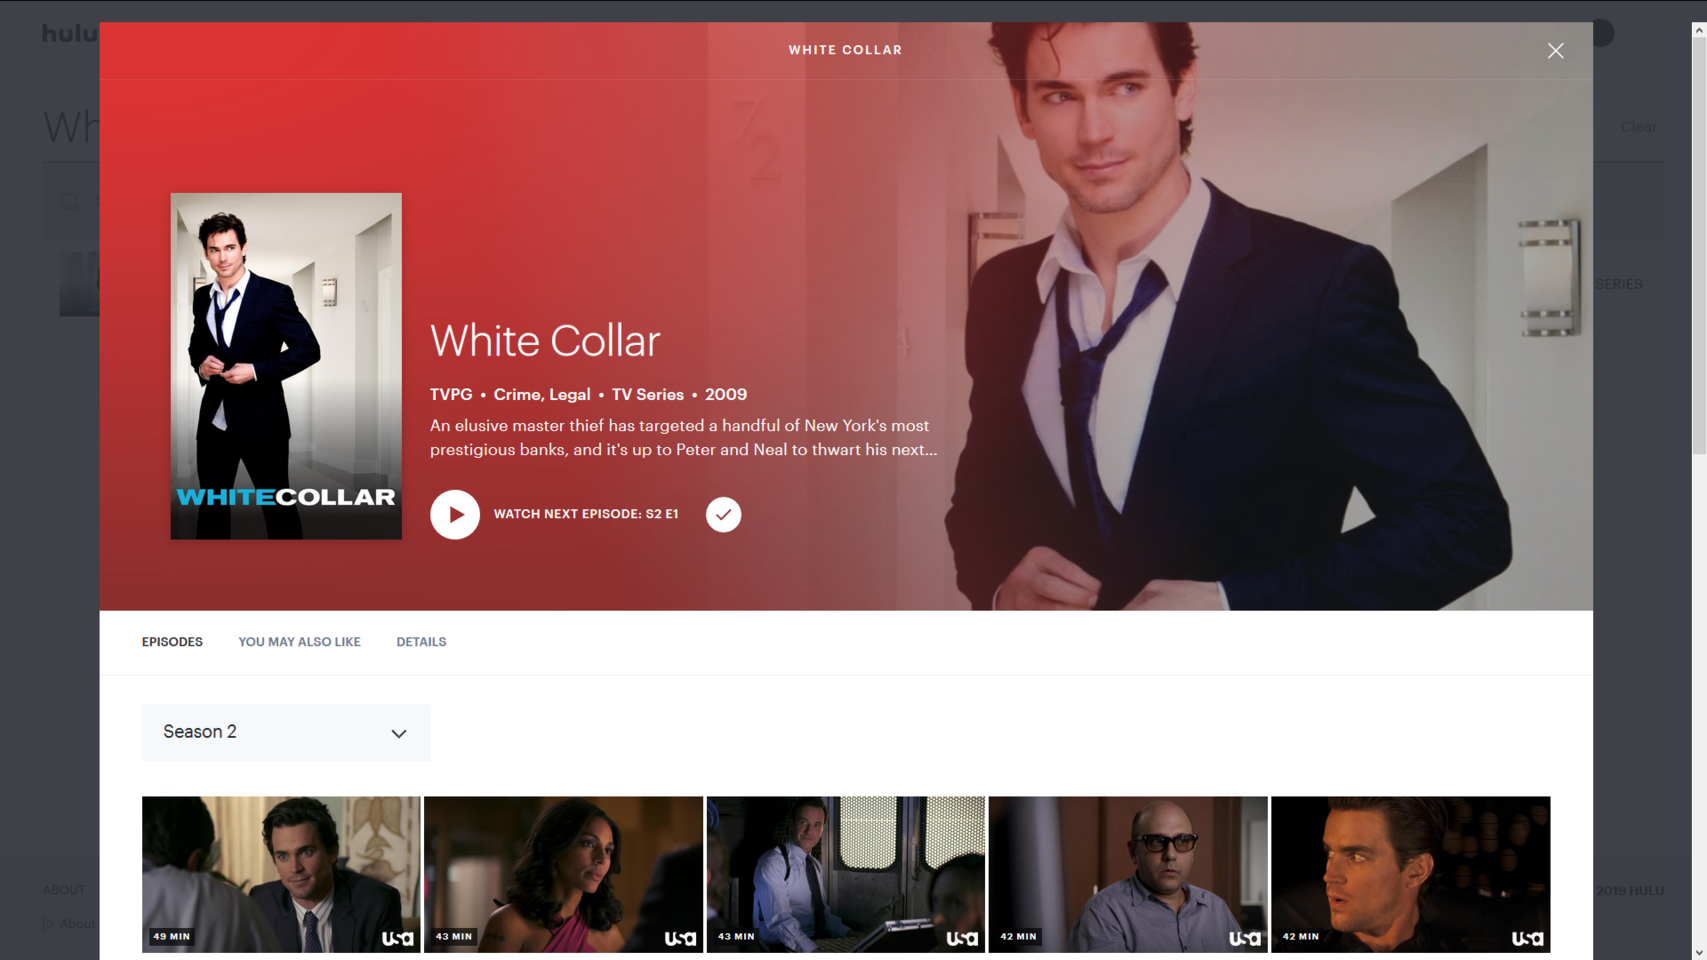Play the next White Collar episode

click(455, 514)
